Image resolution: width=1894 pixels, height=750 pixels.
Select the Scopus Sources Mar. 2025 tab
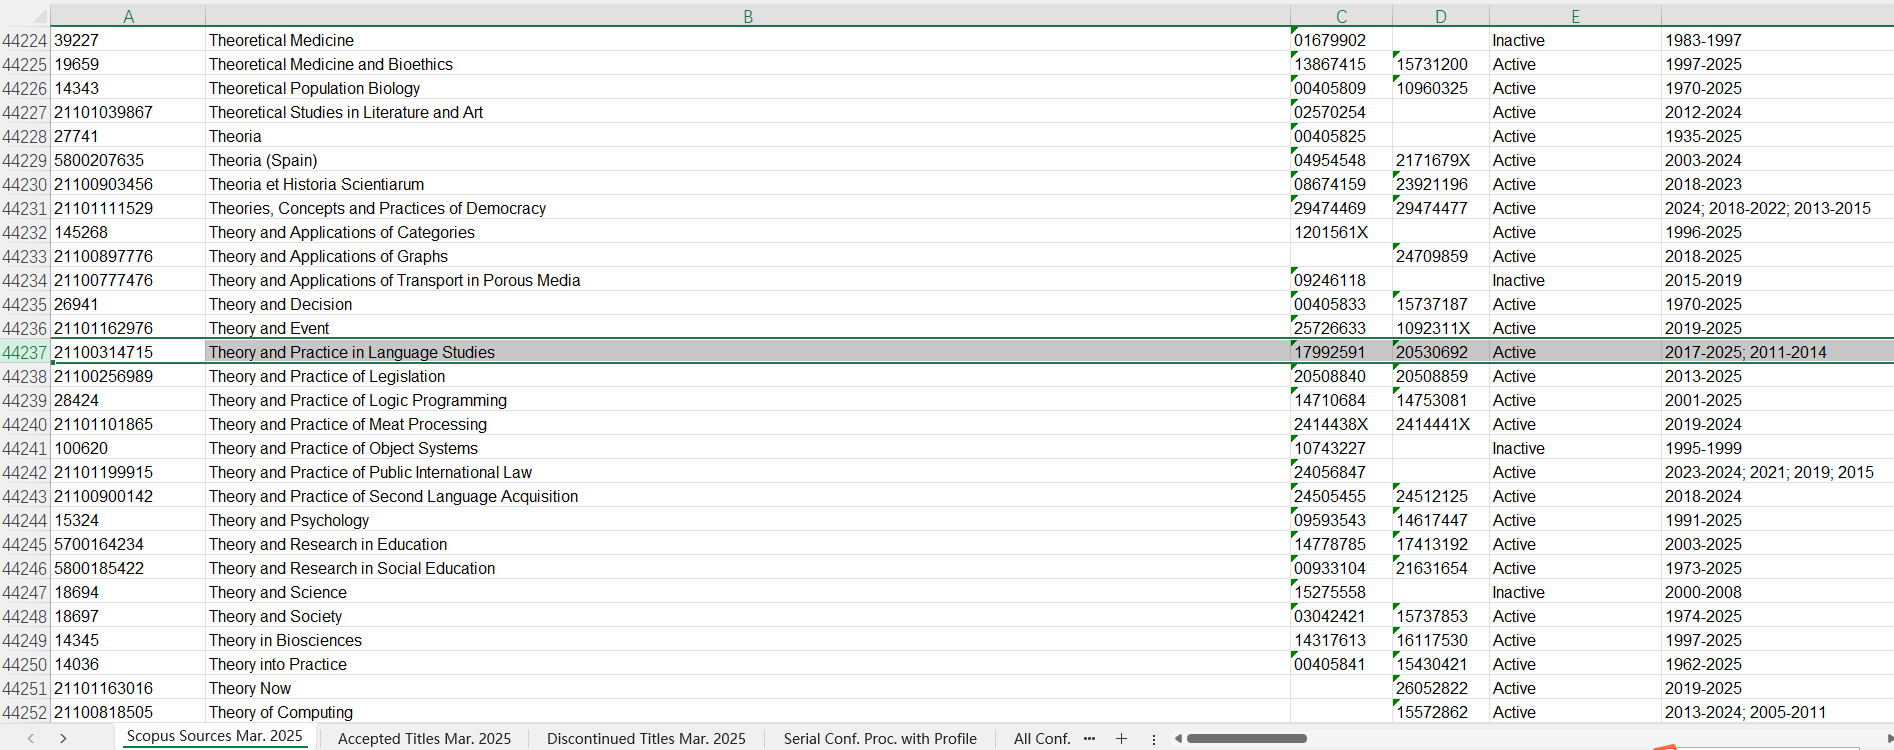click(x=214, y=736)
